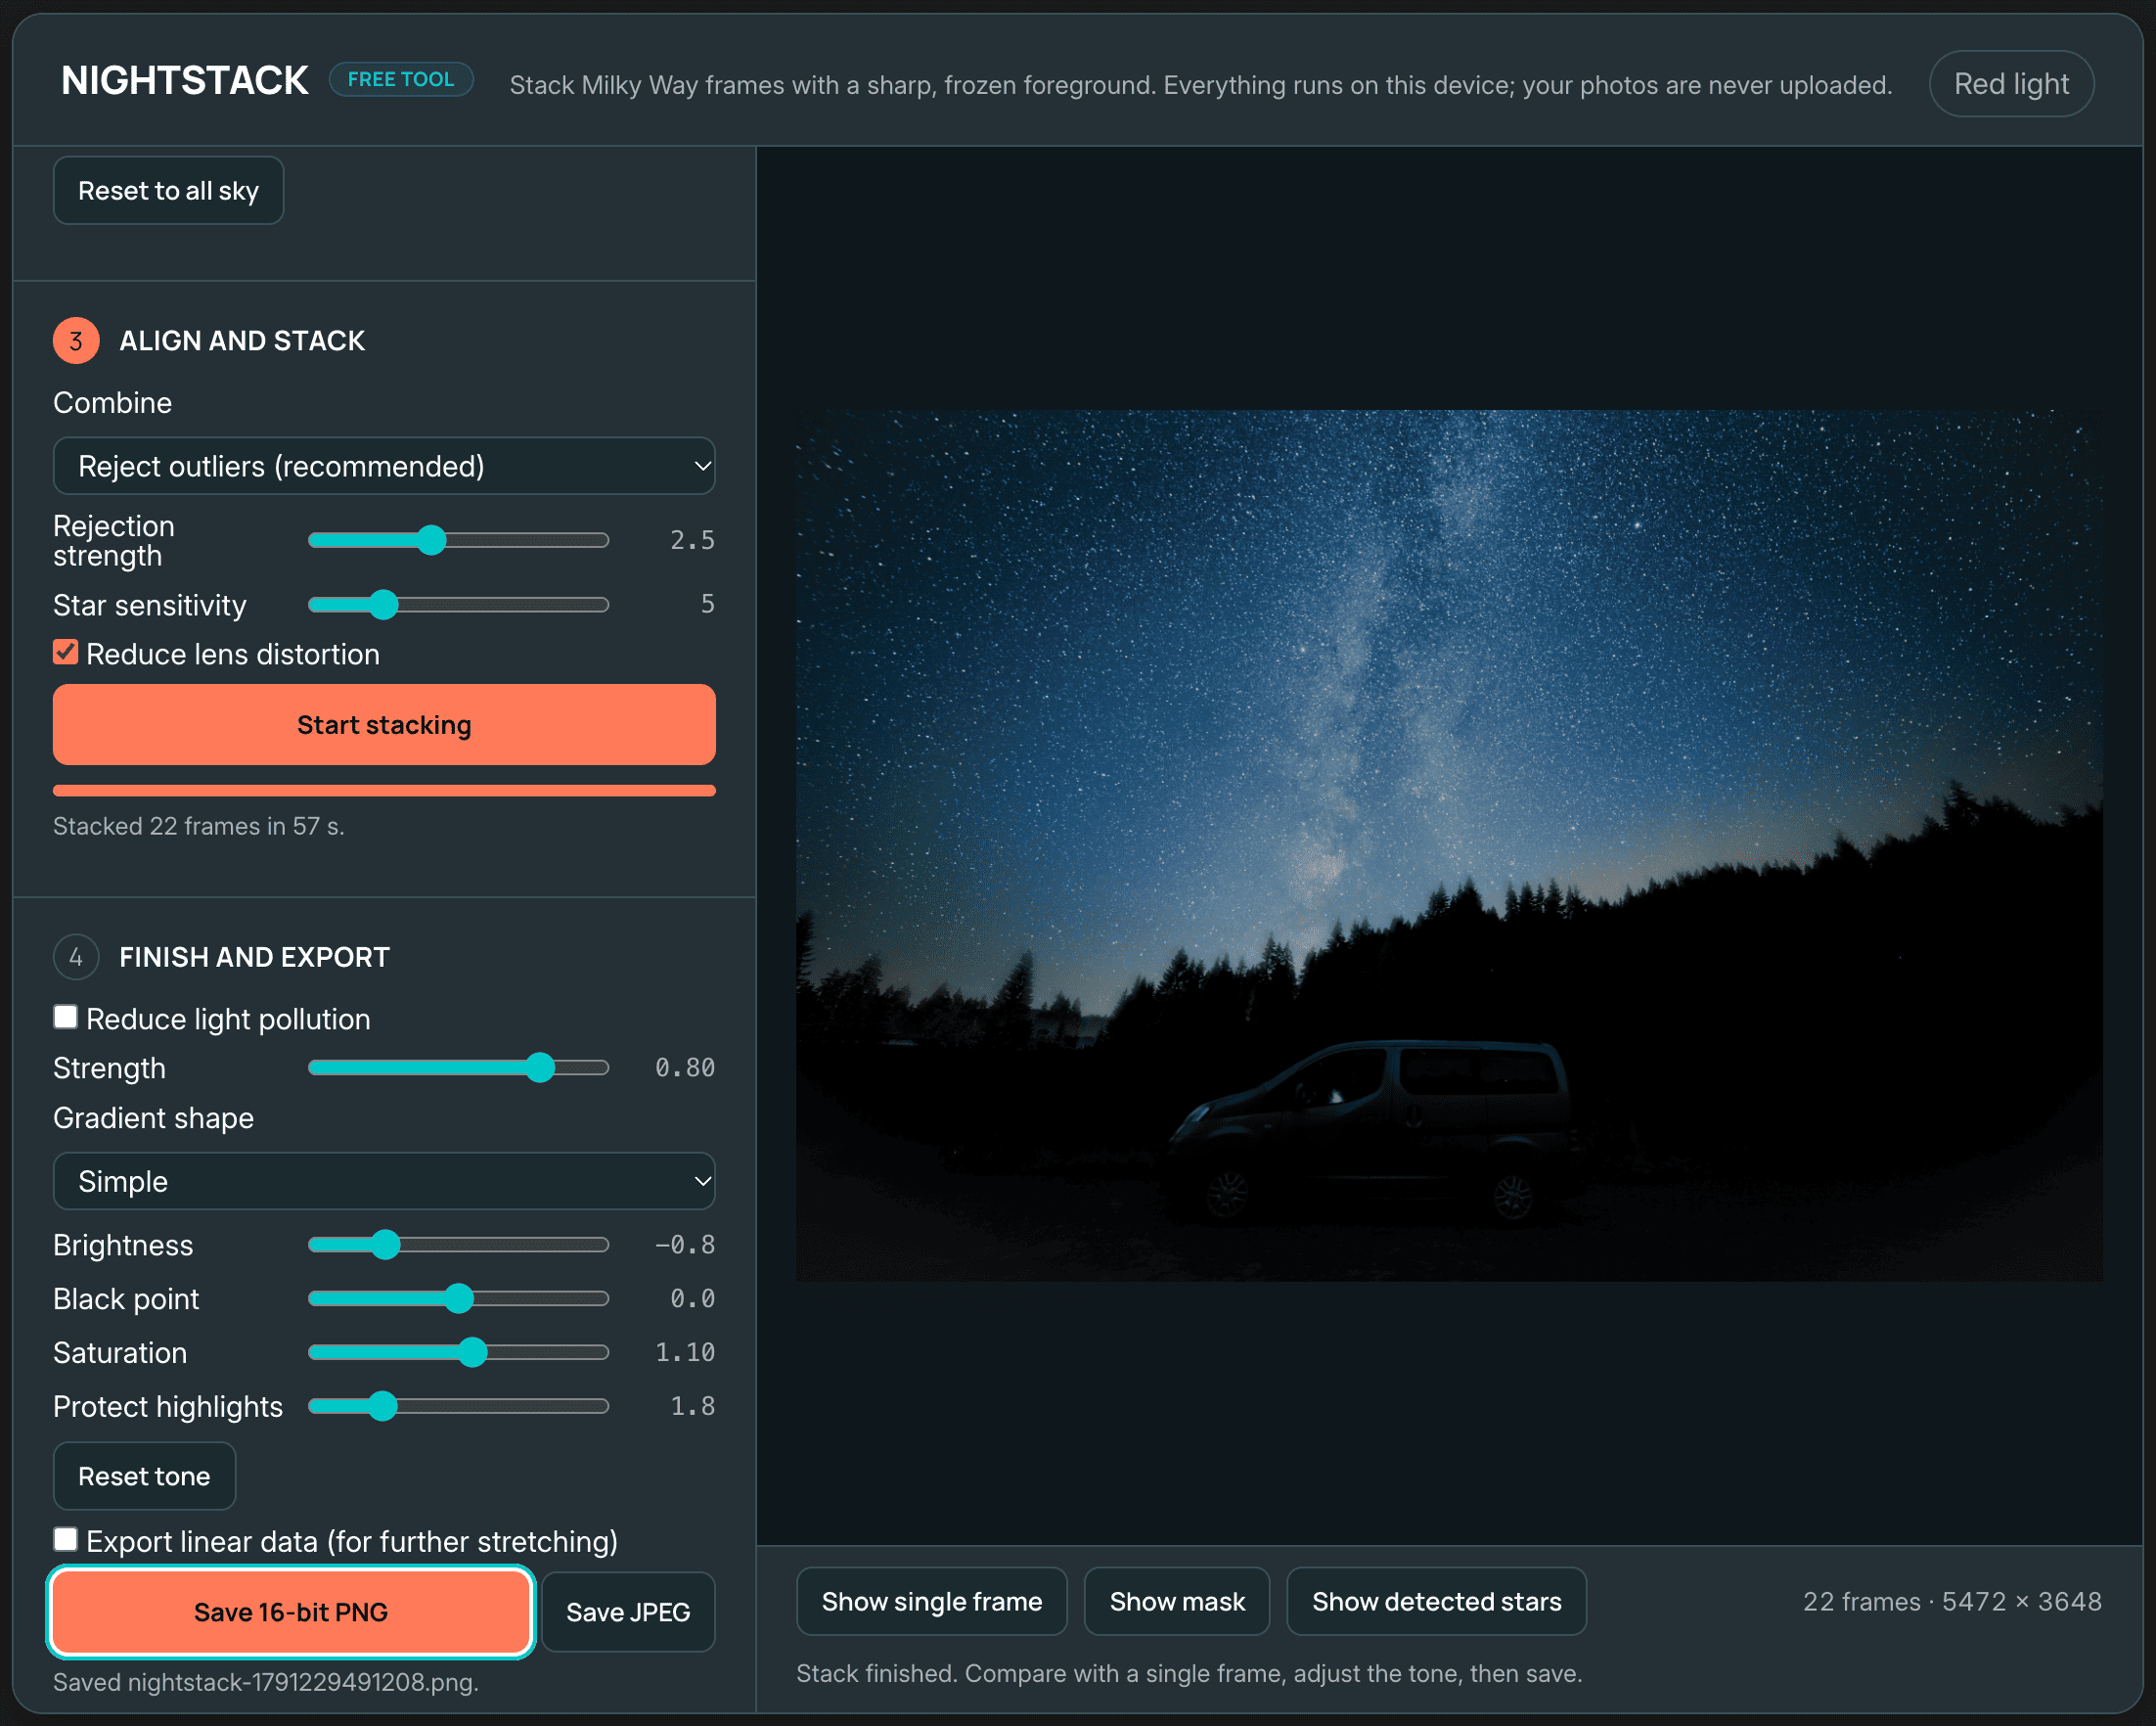Screen dimensions: 2156x1726
Task: Click the Rejection strength value 2.5
Action: coord(692,540)
